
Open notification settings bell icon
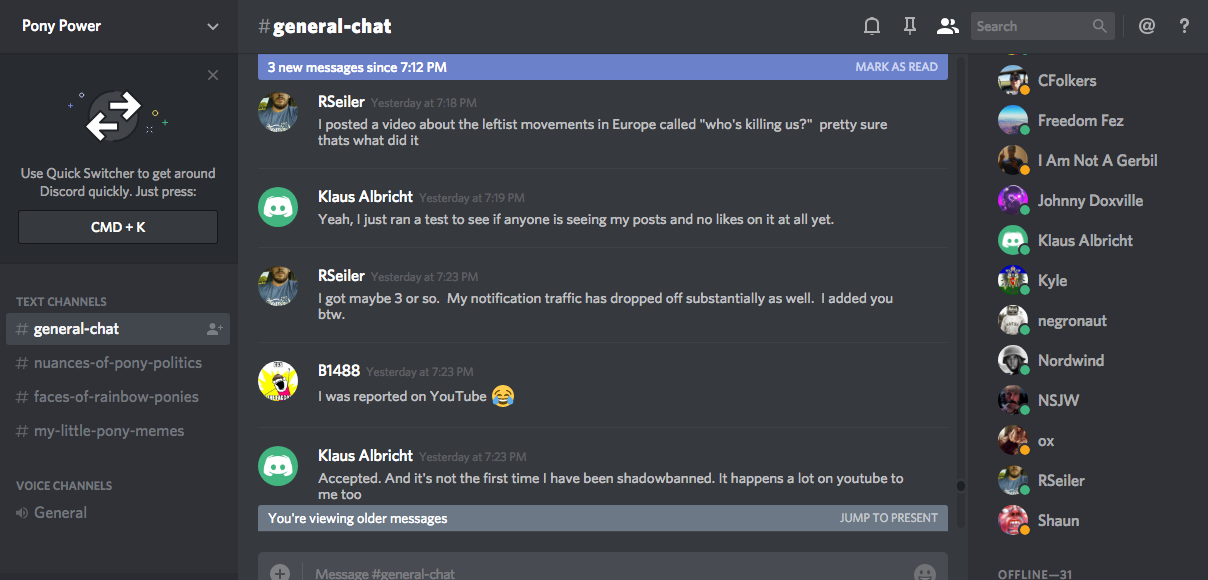(872, 27)
